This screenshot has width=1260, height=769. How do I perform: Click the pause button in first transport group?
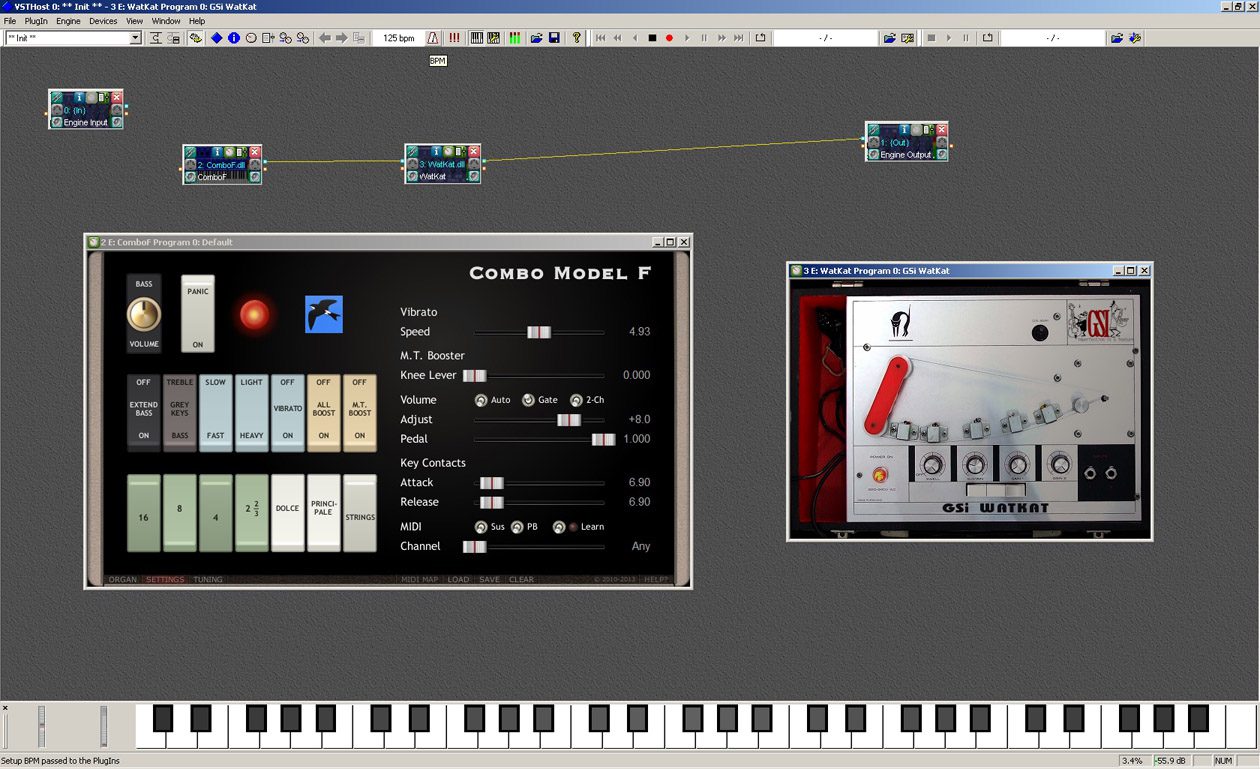pyautogui.click(x=704, y=38)
